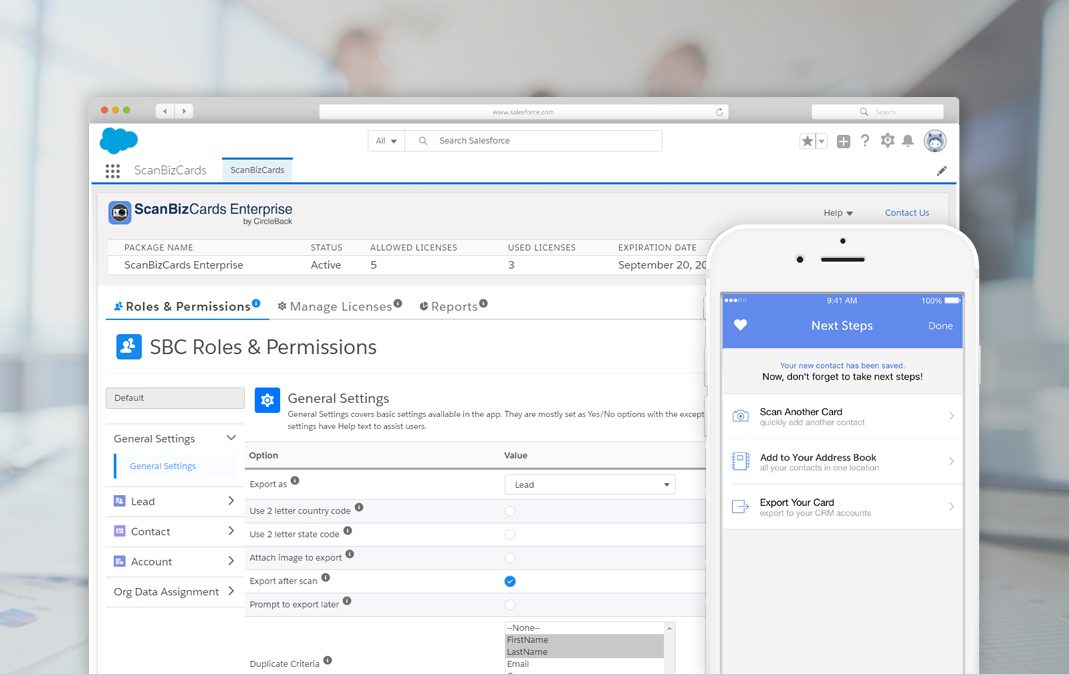Click the info icon next to Export as
Screen dimensions: 1069x675
pyautogui.click(x=295, y=480)
